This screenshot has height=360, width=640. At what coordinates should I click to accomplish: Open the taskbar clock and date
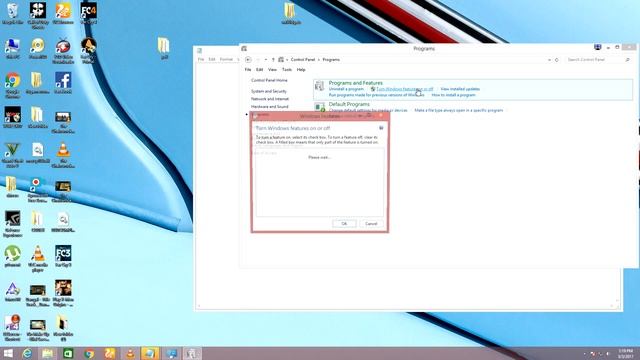click(x=625, y=353)
